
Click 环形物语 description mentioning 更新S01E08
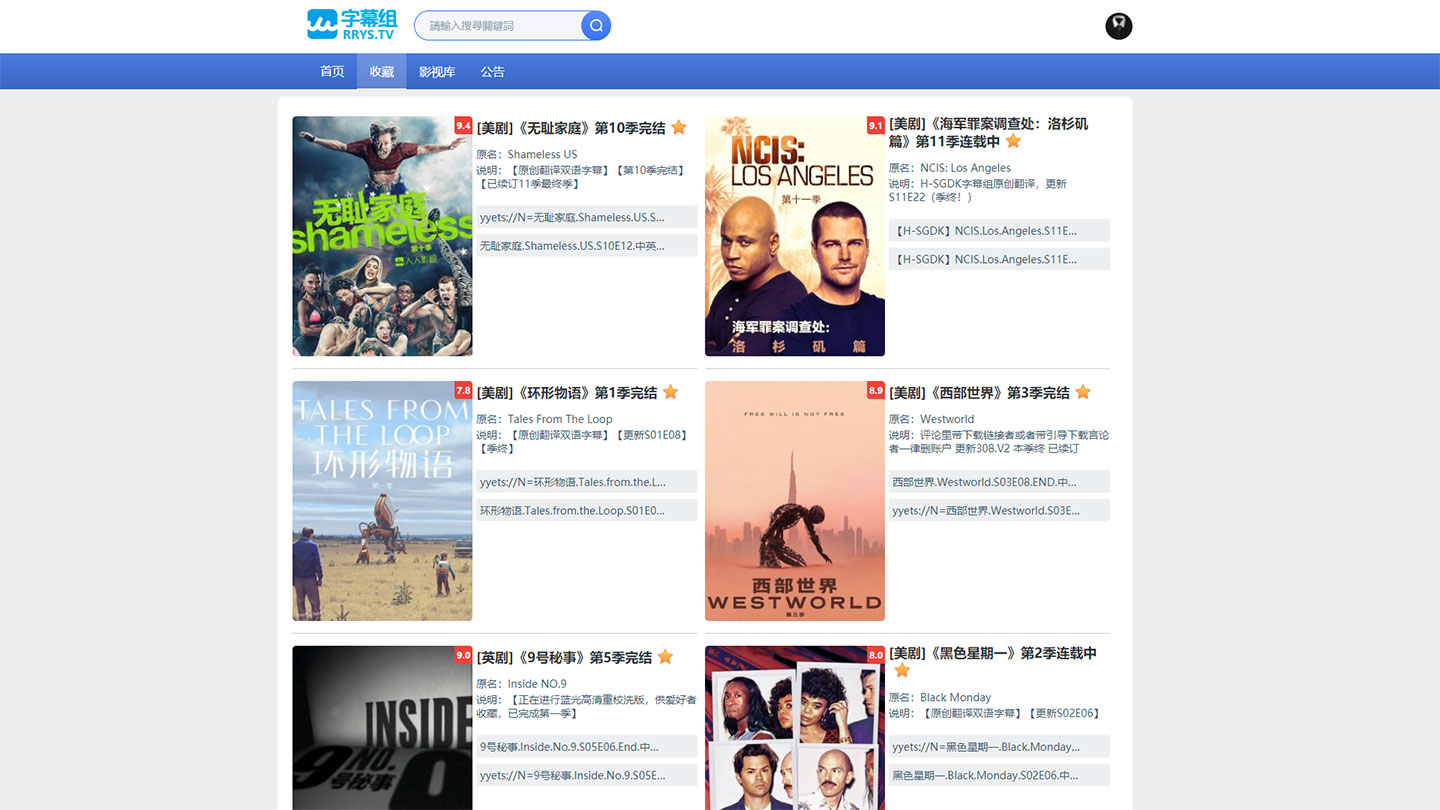click(x=582, y=441)
